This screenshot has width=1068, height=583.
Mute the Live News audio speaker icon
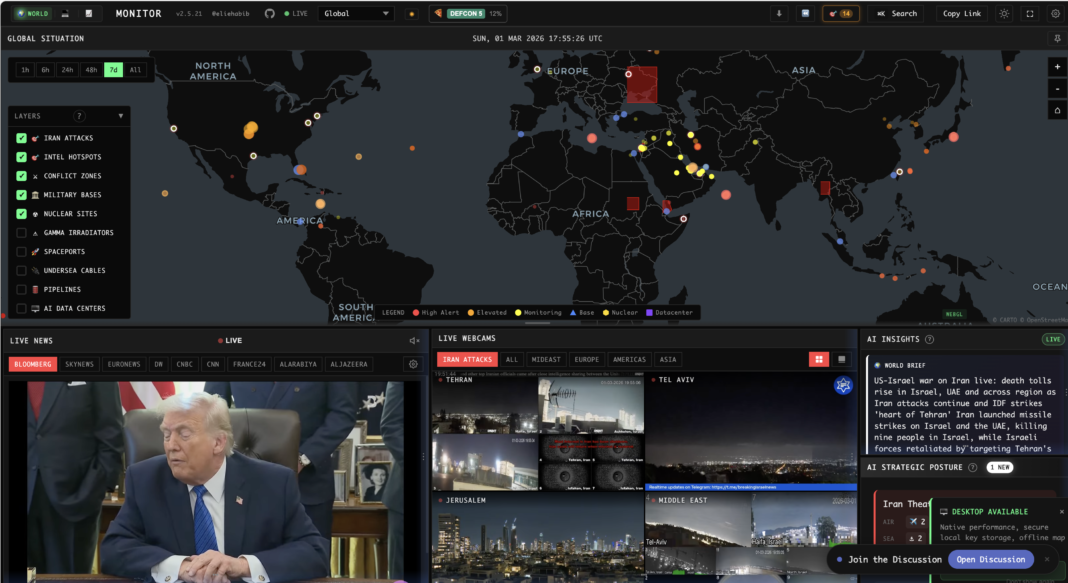(x=414, y=341)
